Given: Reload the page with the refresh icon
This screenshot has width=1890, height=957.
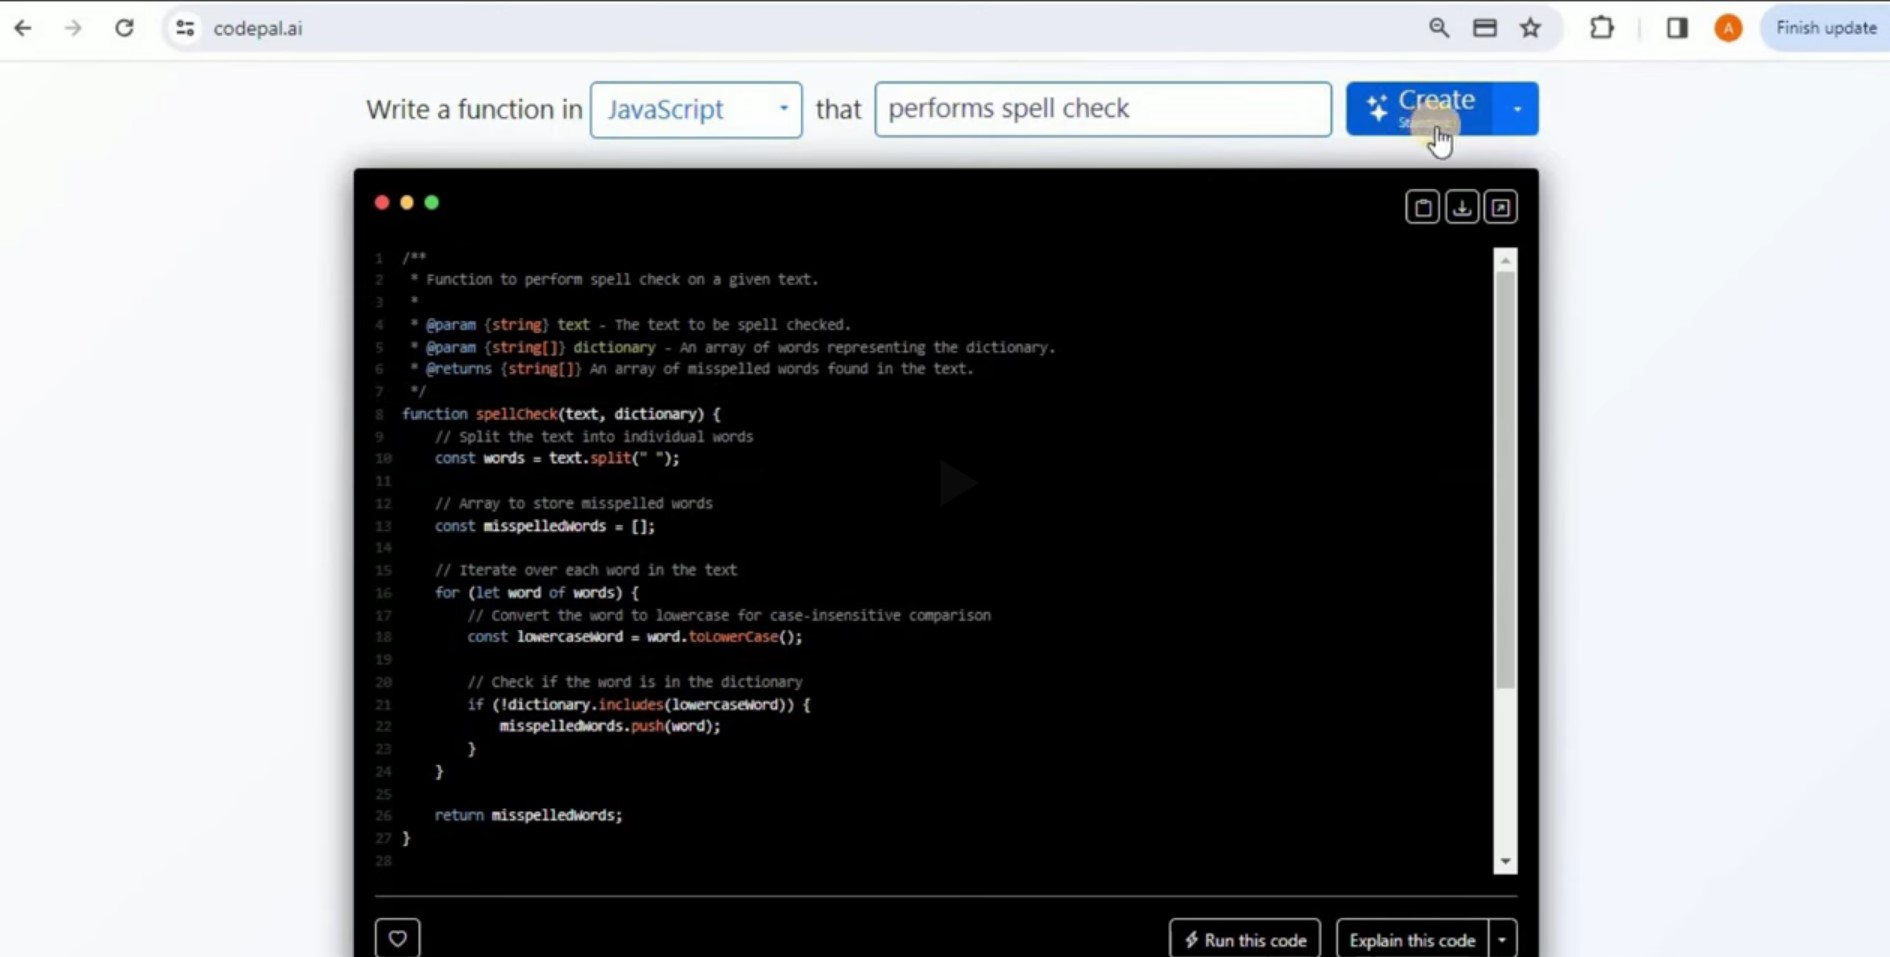Looking at the screenshot, I should click(124, 28).
